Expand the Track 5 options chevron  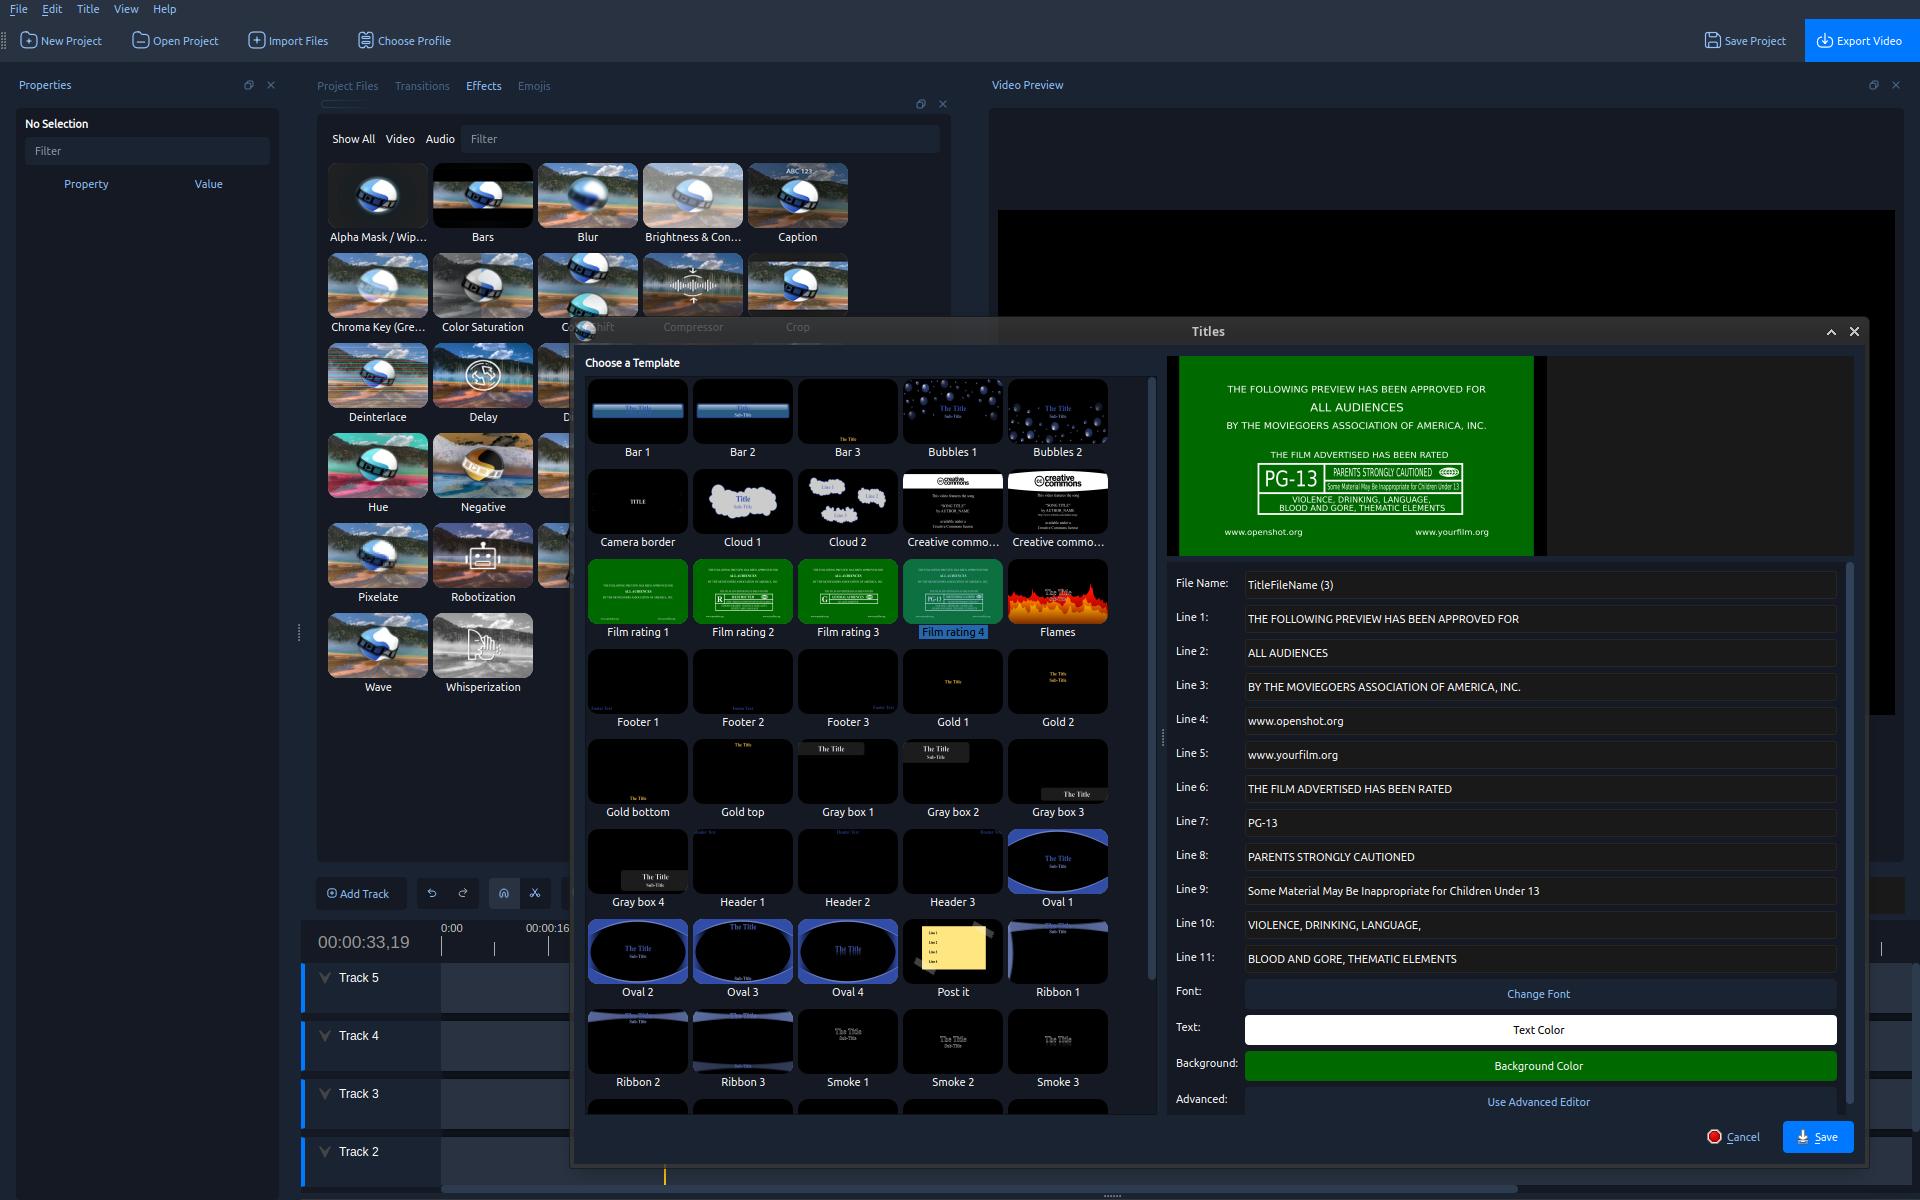pos(325,978)
